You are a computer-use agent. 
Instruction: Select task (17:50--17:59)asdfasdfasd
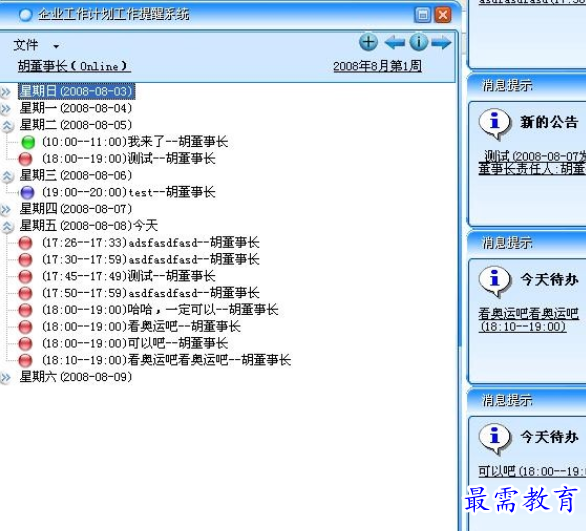(x=150, y=293)
